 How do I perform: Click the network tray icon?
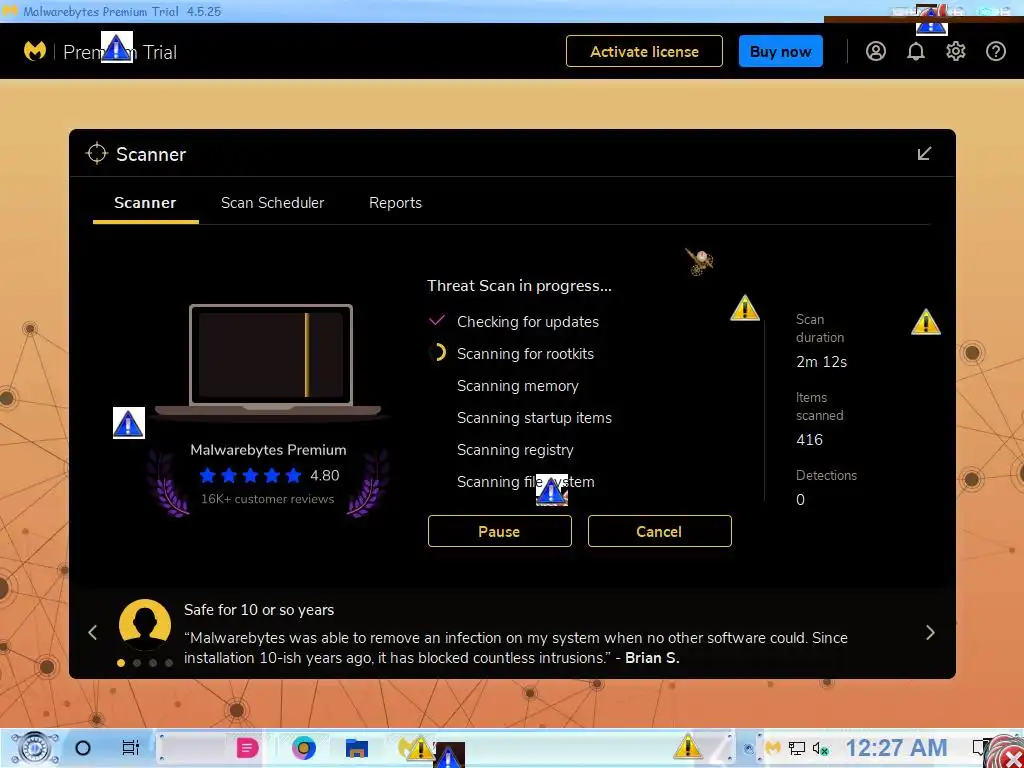797,748
